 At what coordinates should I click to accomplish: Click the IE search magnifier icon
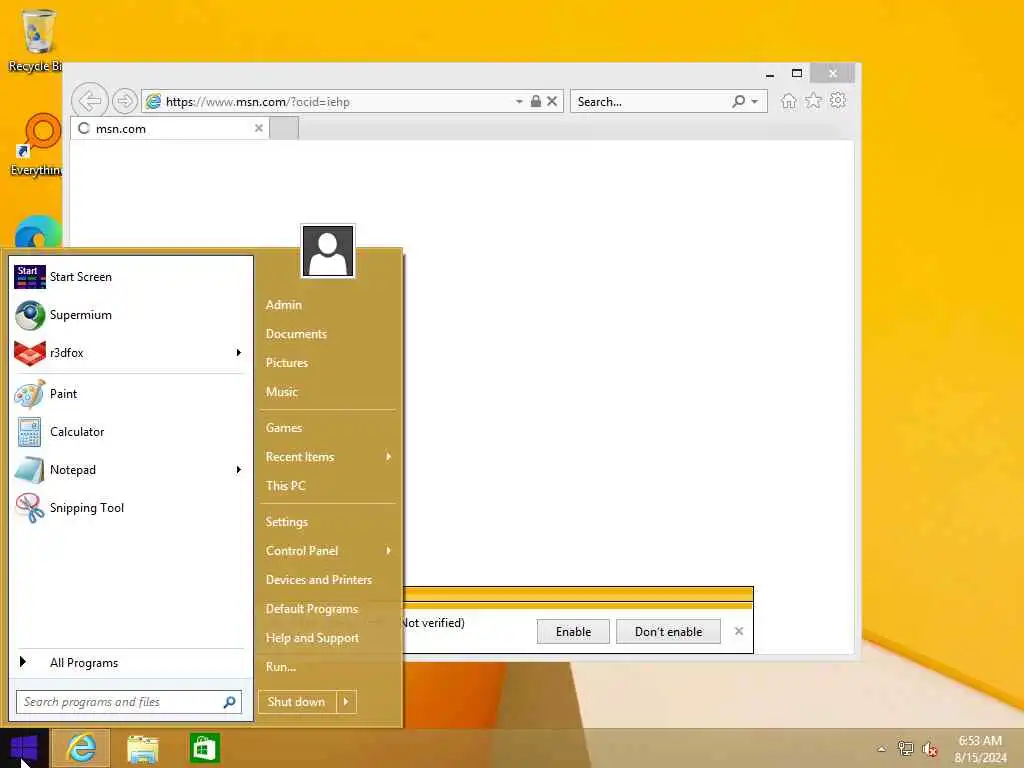739,101
